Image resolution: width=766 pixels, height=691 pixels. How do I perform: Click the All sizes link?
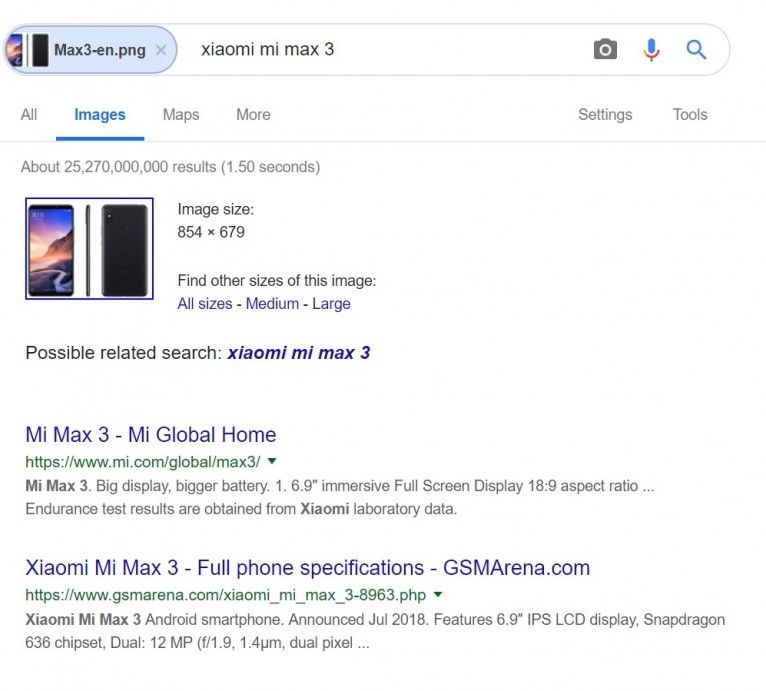click(x=204, y=303)
